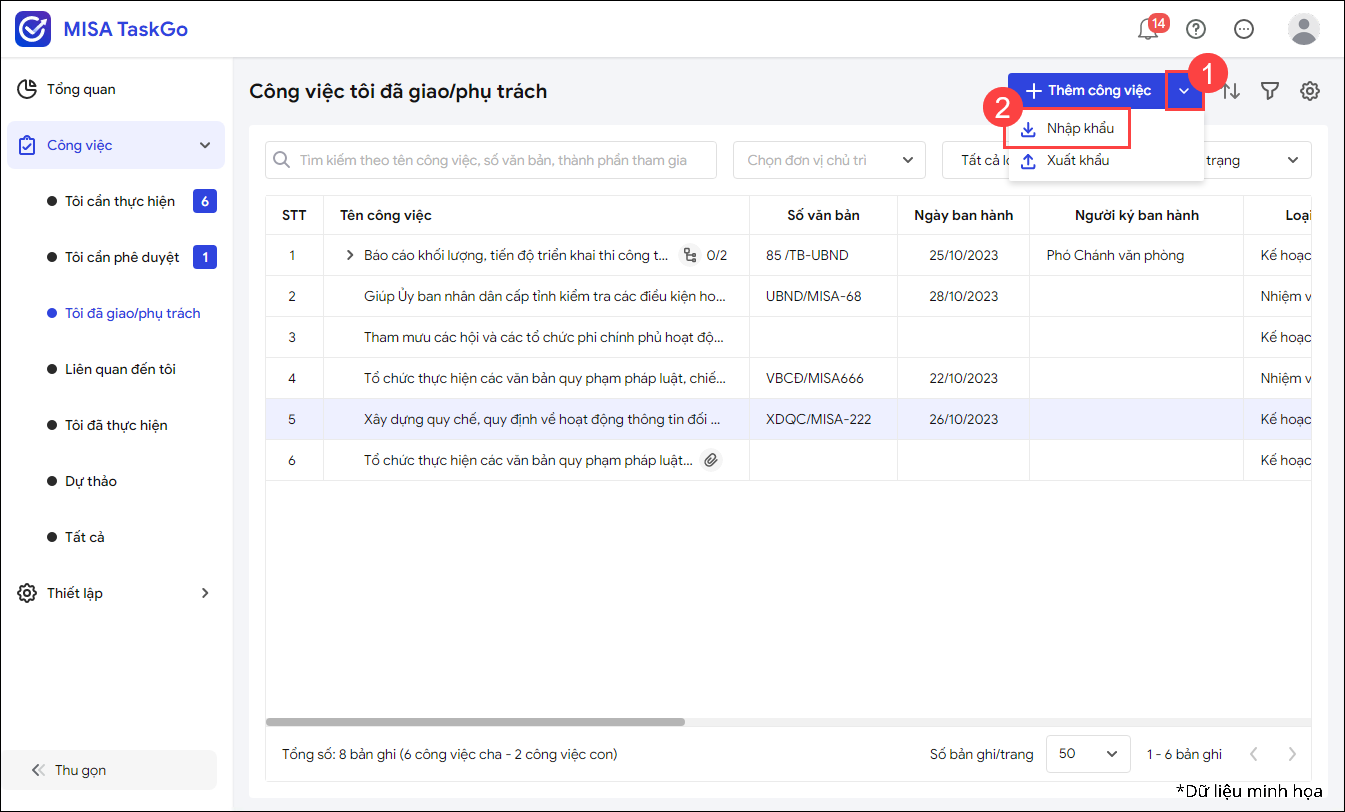Toggle the dropdown arrow beside Thêm công việc
Image resolution: width=1345 pixels, height=812 pixels.
(1184, 91)
